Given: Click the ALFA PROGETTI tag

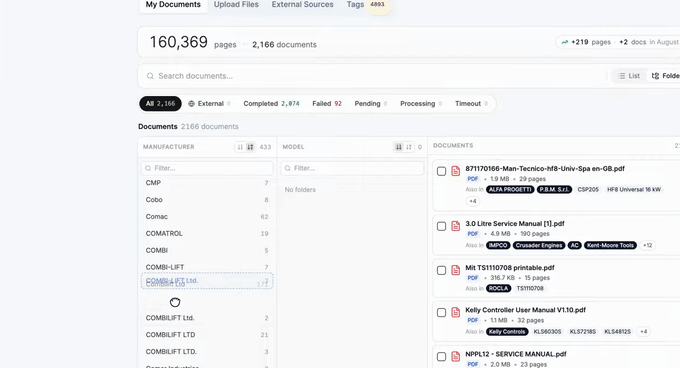Looking at the screenshot, I should click(510, 190).
